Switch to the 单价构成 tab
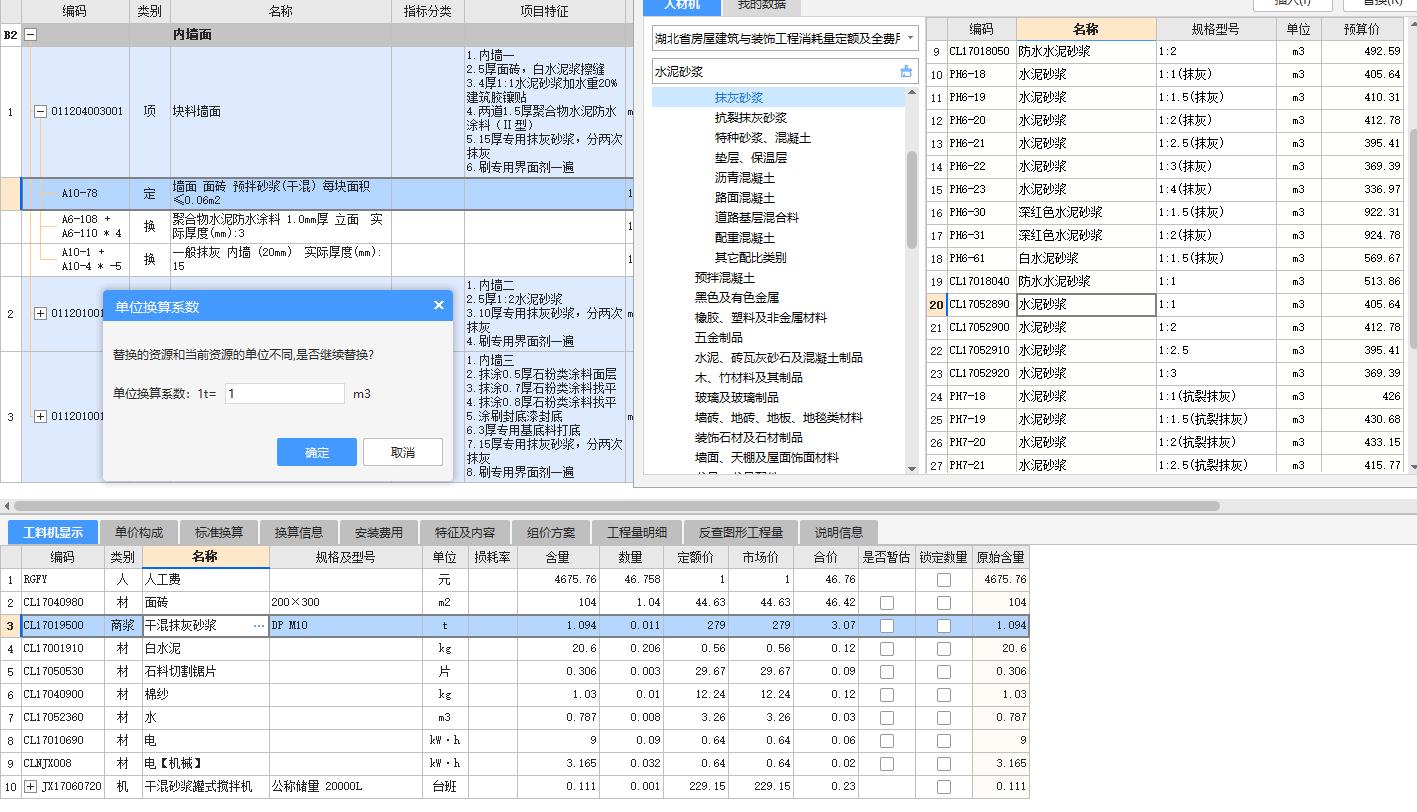1417x812 pixels. 139,533
